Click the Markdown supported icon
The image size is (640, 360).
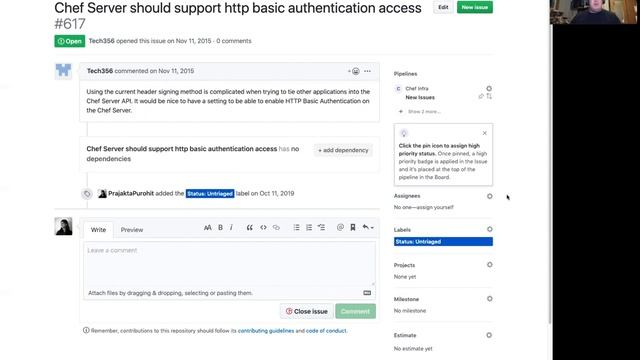(x=367, y=293)
